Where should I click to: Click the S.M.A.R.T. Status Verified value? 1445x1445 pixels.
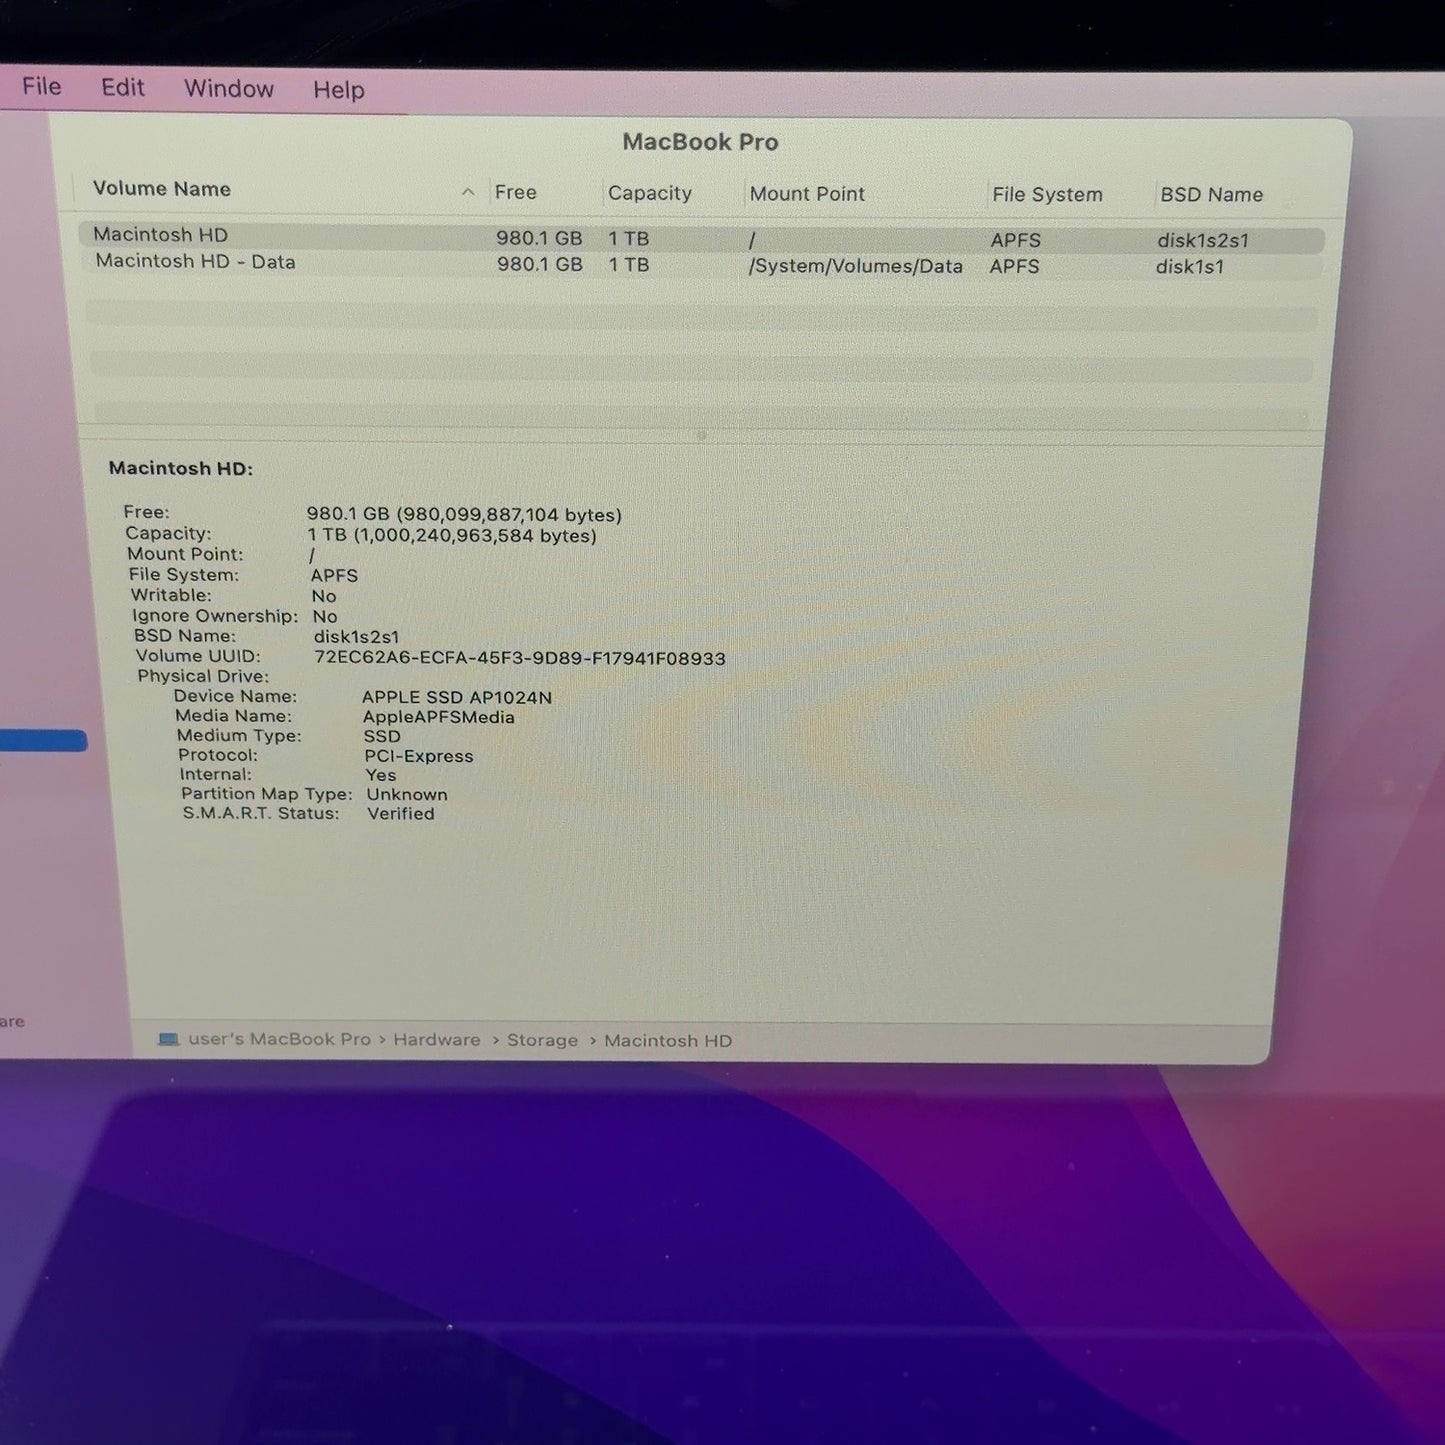click(x=401, y=814)
